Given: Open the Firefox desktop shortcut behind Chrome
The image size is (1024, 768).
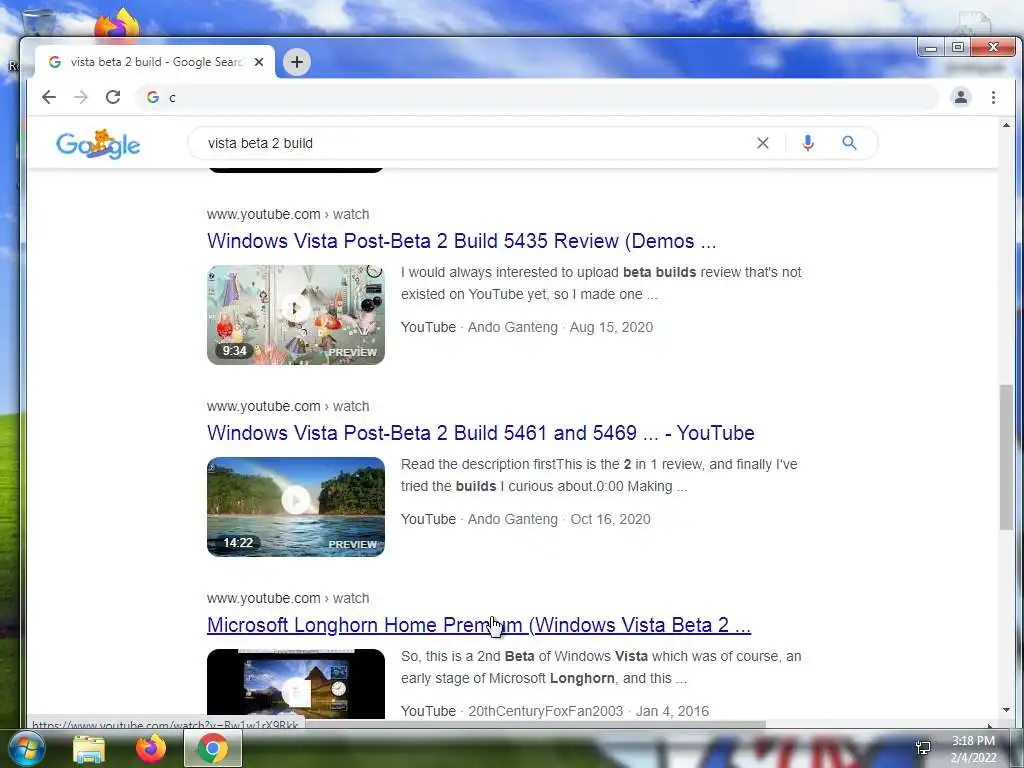Looking at the screenshot, I should pyautogui.click(x=117, y=24).
